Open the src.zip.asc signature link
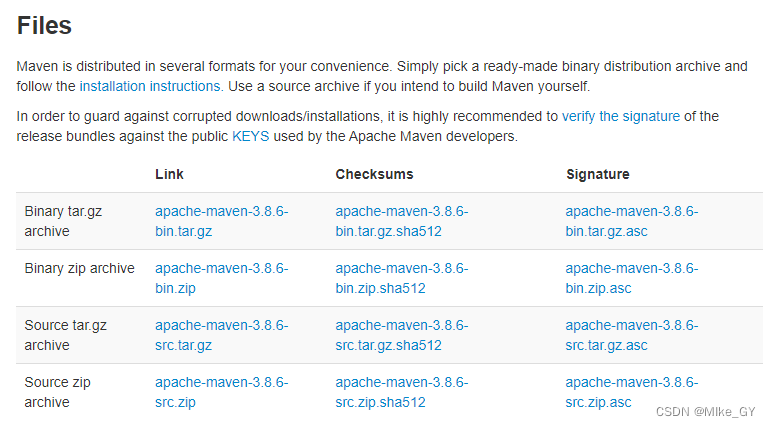The image size is (771, 427). [631, 382]
